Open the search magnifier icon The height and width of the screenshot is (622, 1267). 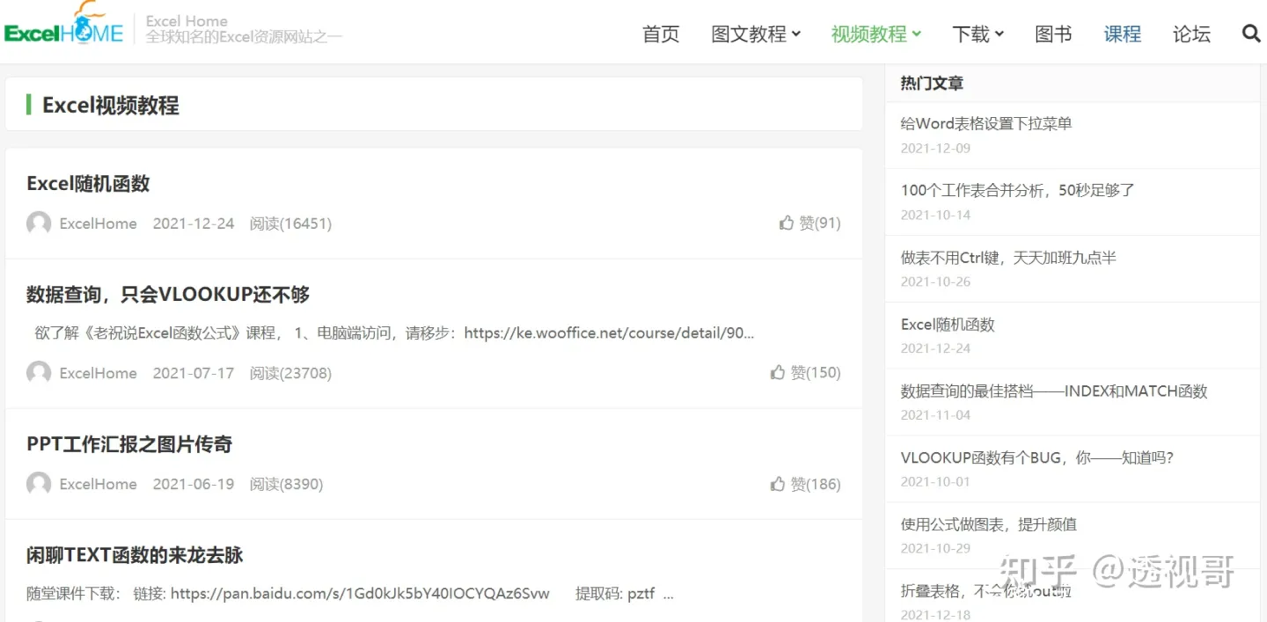(1251, 33)
